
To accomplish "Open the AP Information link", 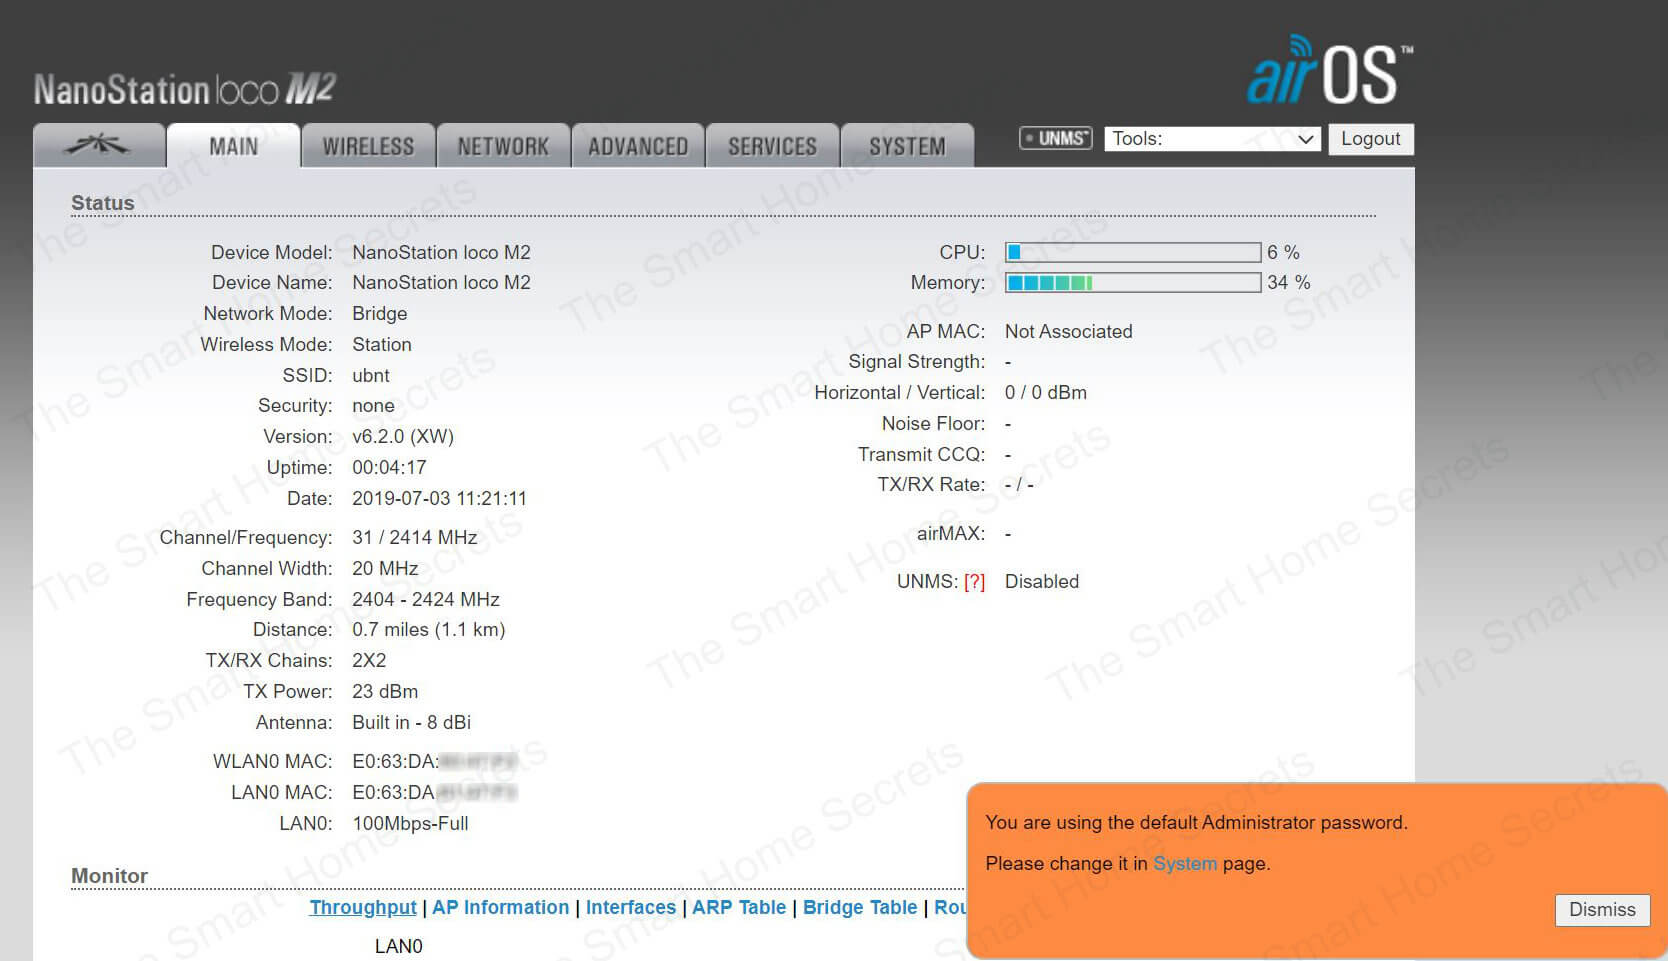I will pyautogui.click(x=500, y=907).
